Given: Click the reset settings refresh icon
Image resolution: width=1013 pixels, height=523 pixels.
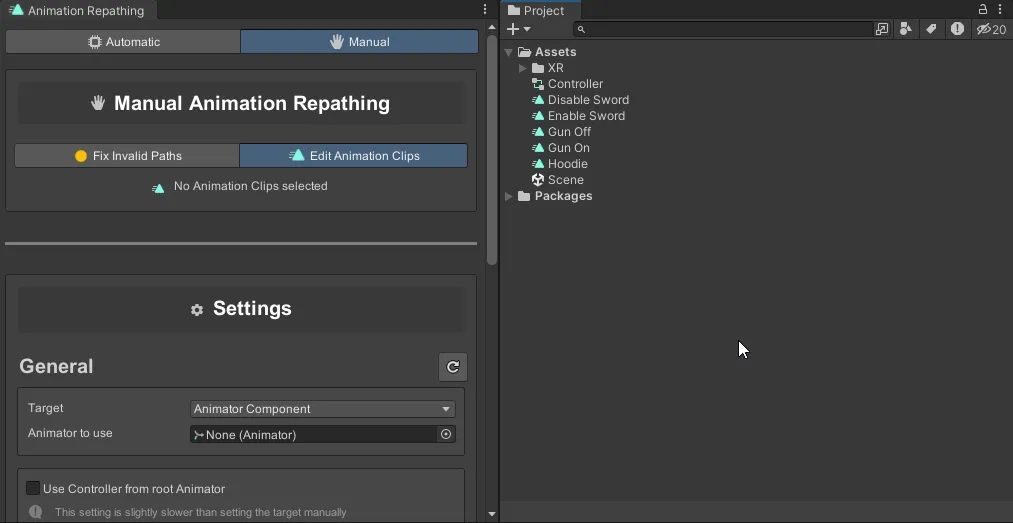Looking at the screenshot, I should click(453, 367).
